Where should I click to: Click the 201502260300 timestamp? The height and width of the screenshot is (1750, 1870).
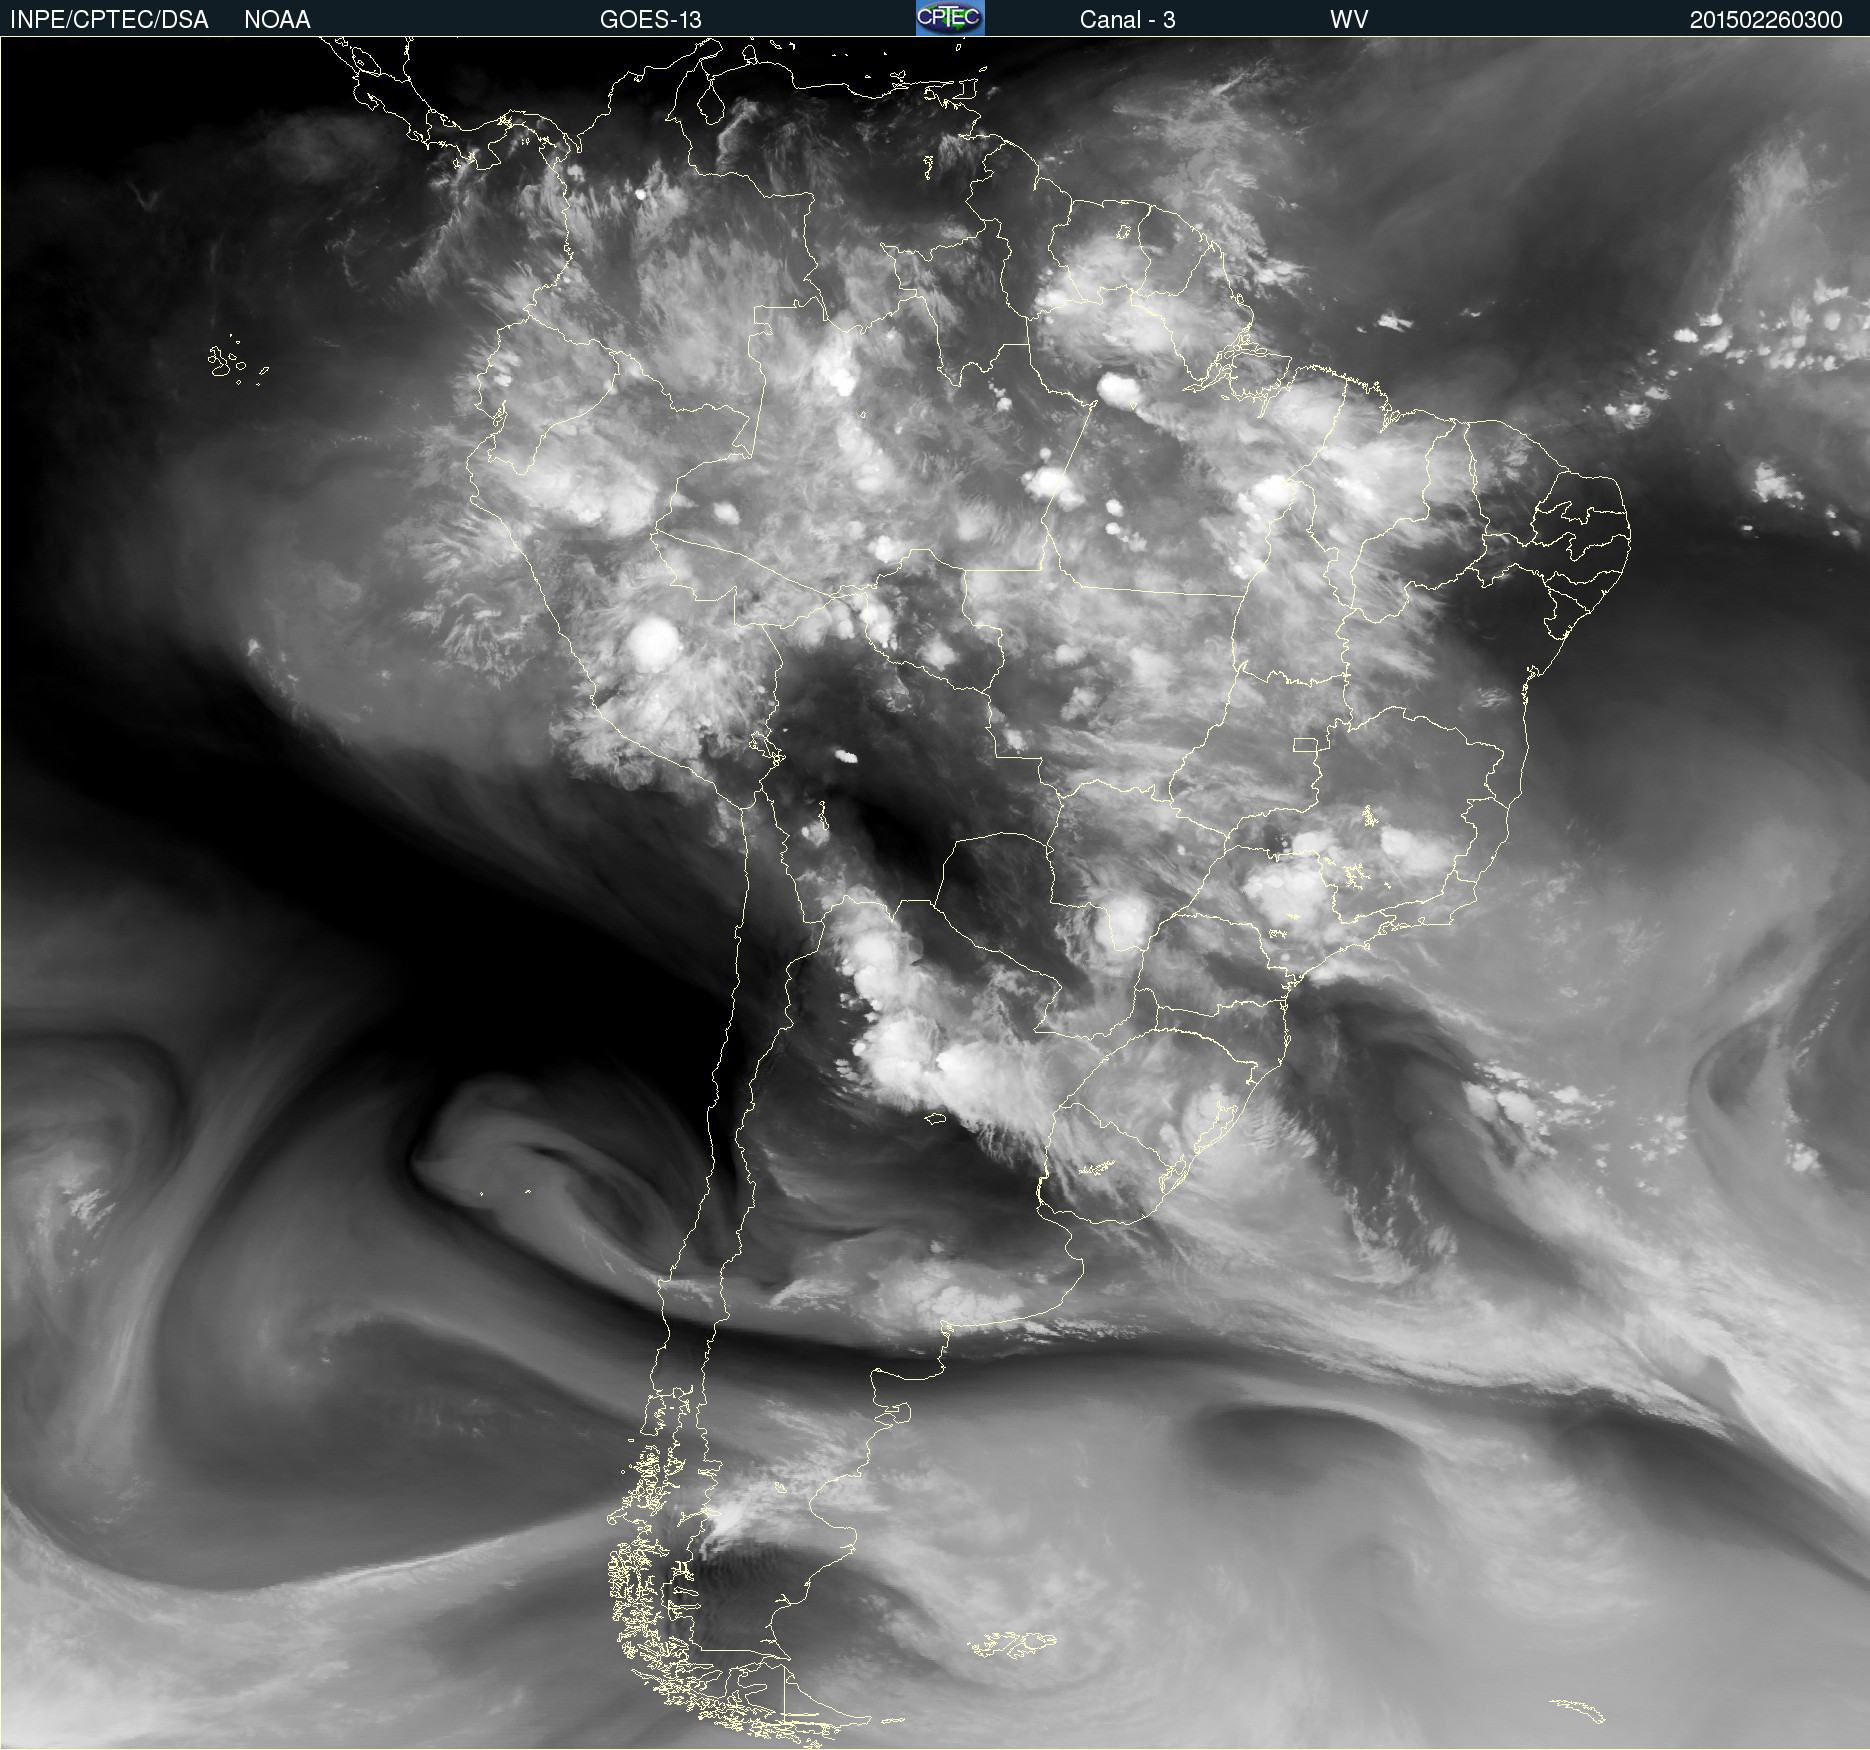tap(1765, 19)
